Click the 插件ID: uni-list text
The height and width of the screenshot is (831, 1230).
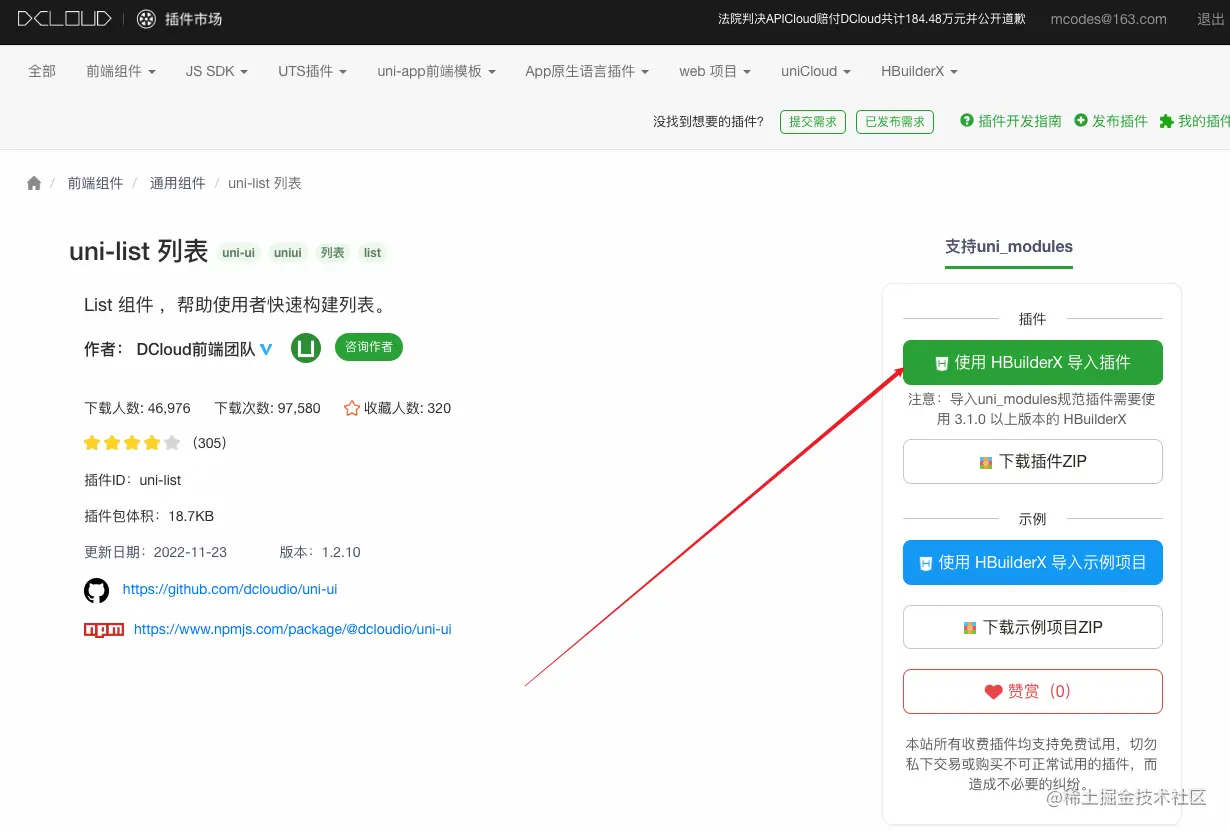[133, 480]
